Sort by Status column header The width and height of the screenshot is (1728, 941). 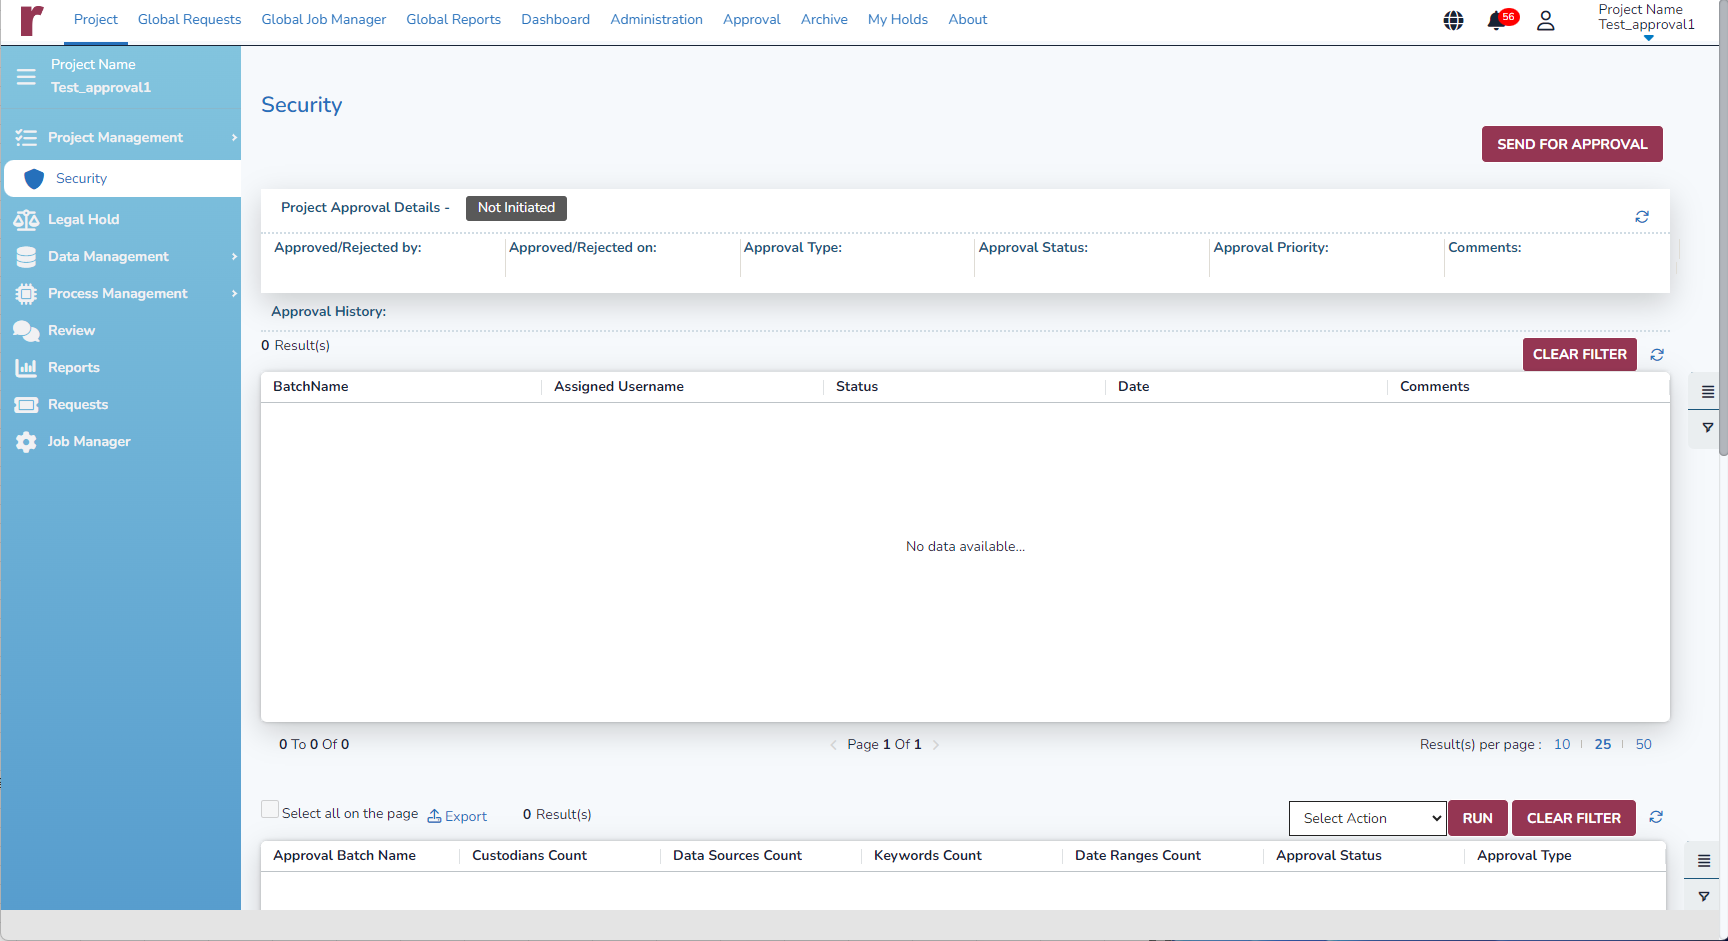pyautogui.click(x=857, y=387)
